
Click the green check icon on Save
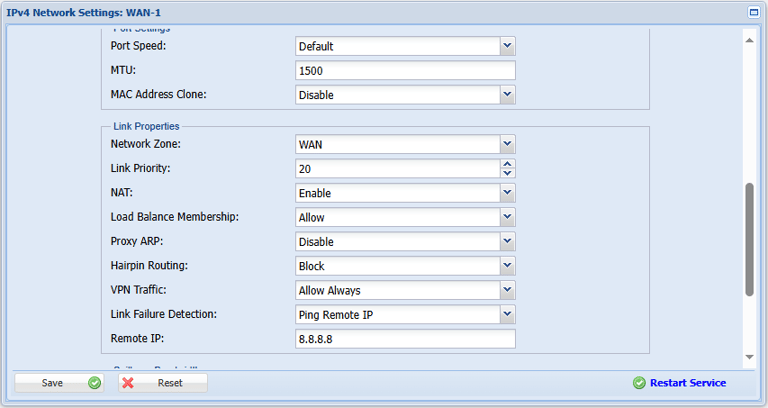(95, 383)
